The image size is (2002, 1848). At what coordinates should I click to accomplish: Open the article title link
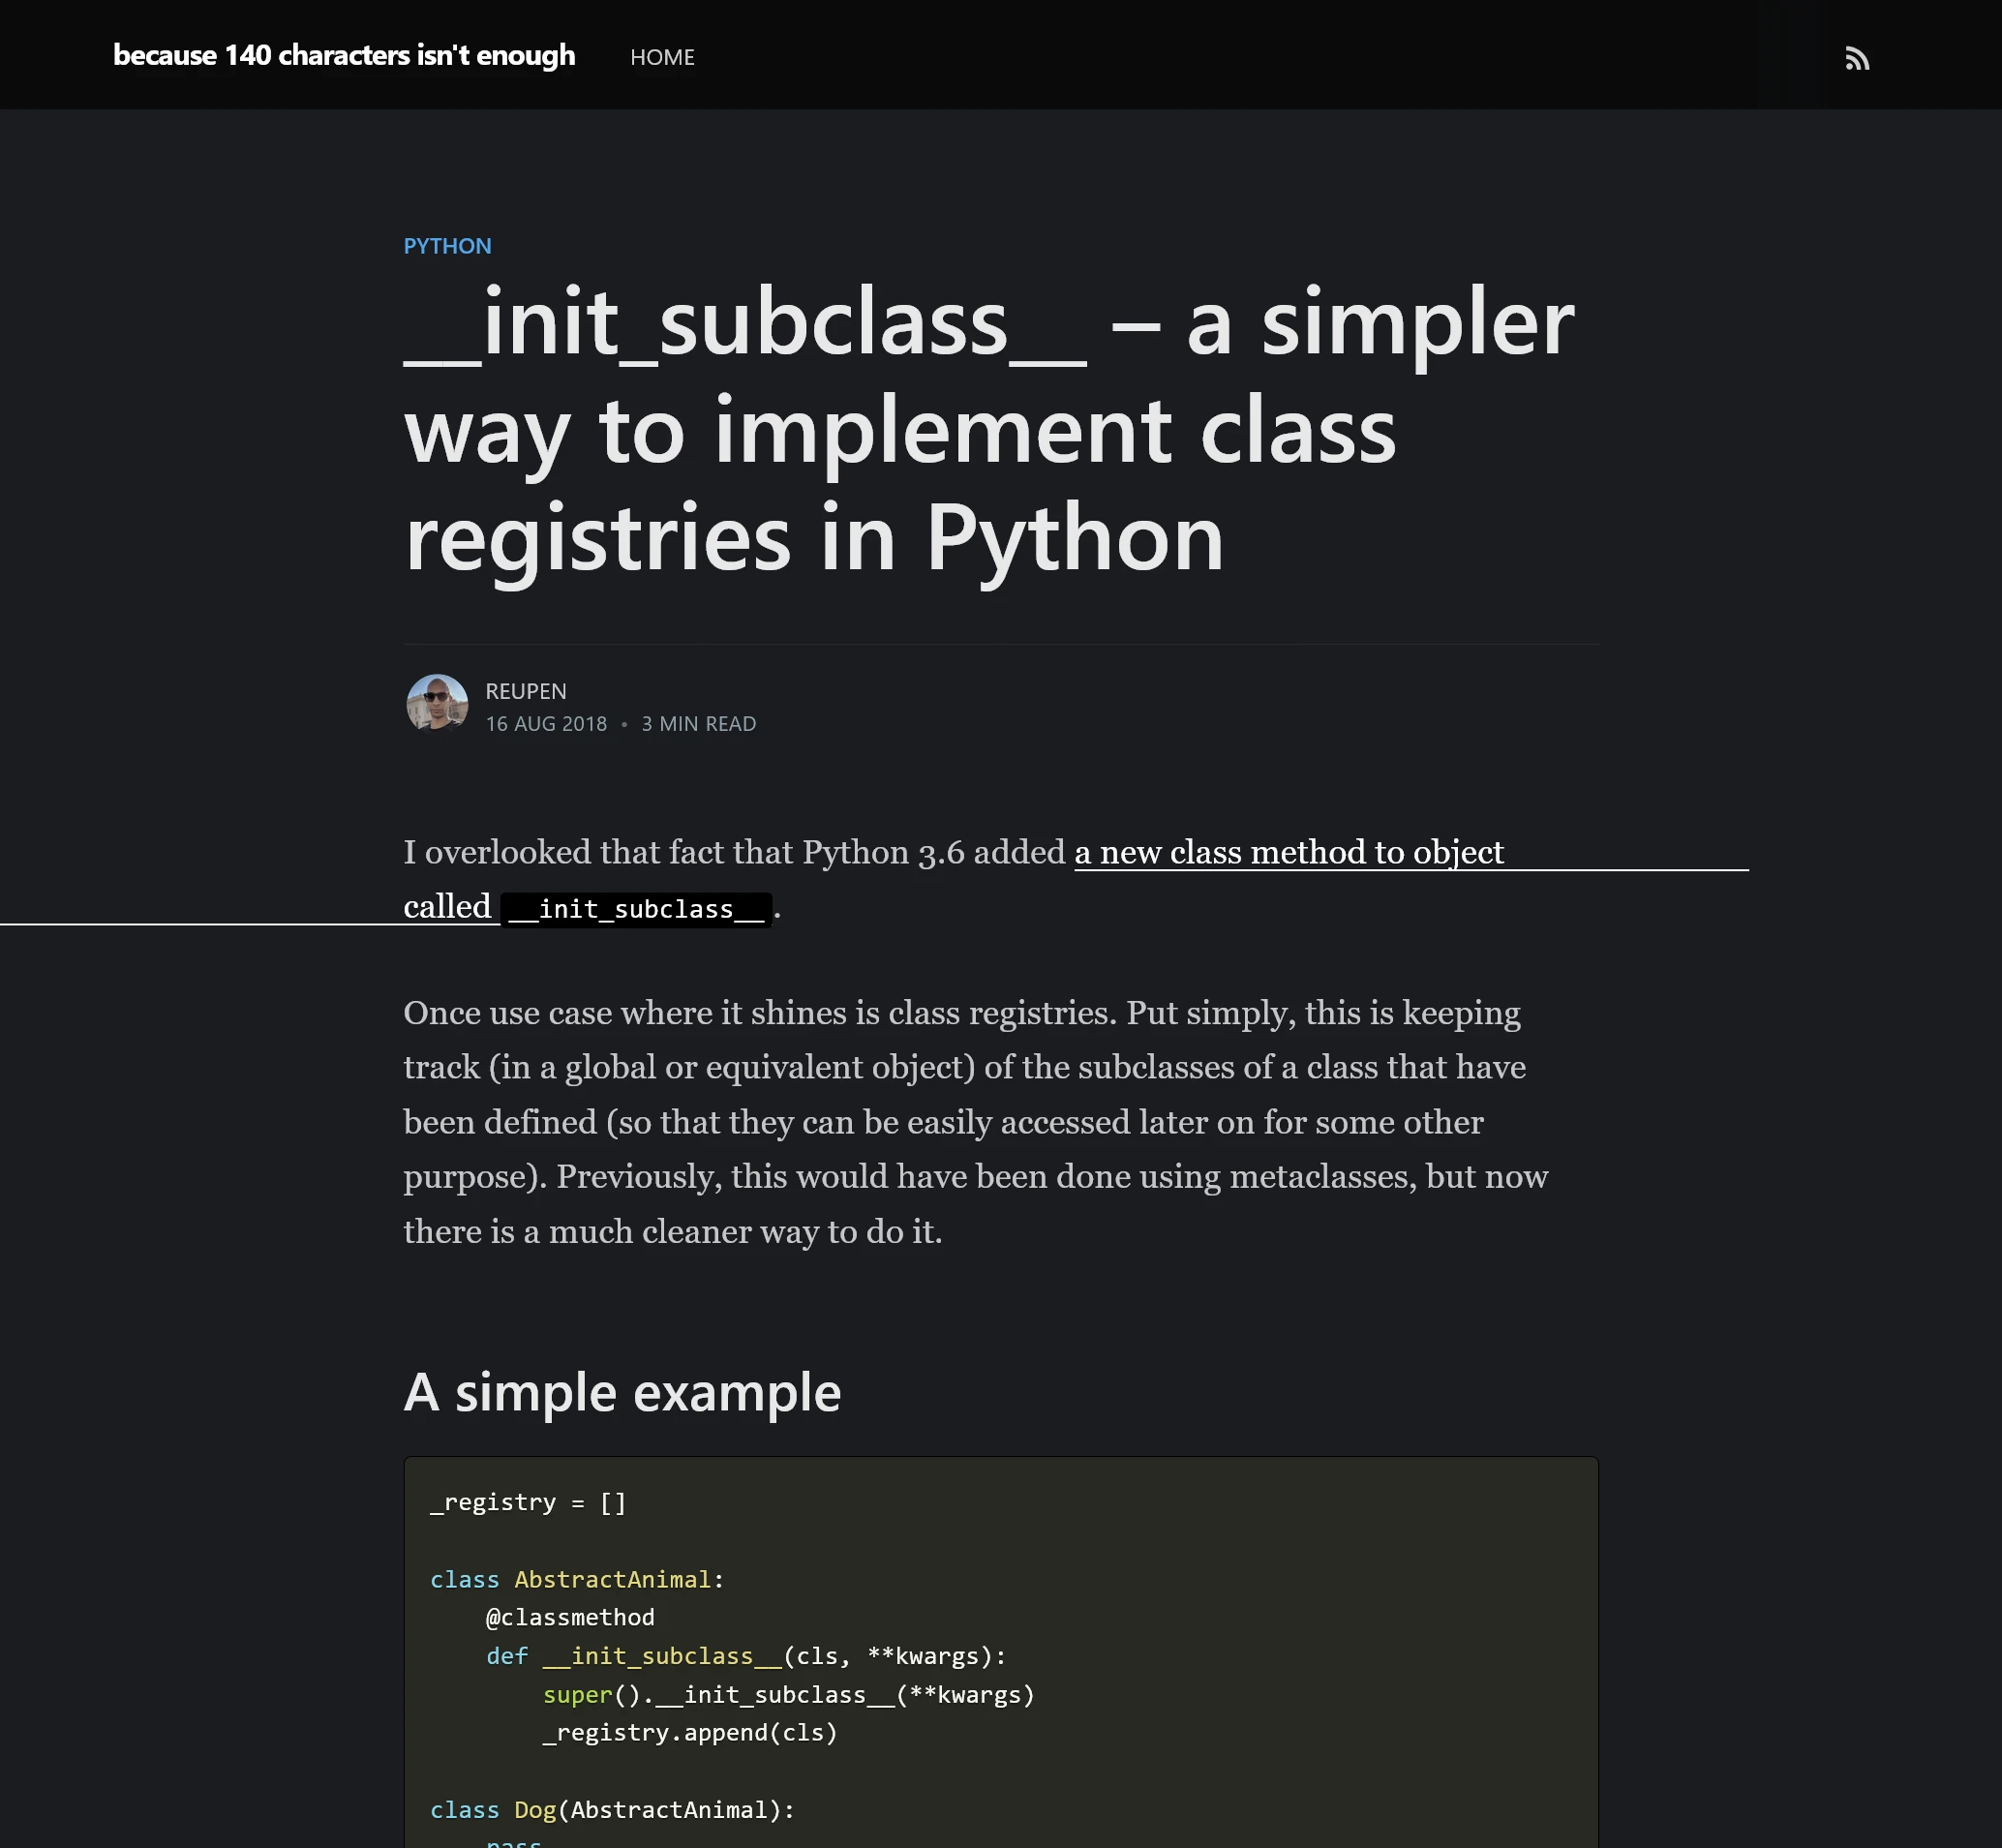[990, 430]
